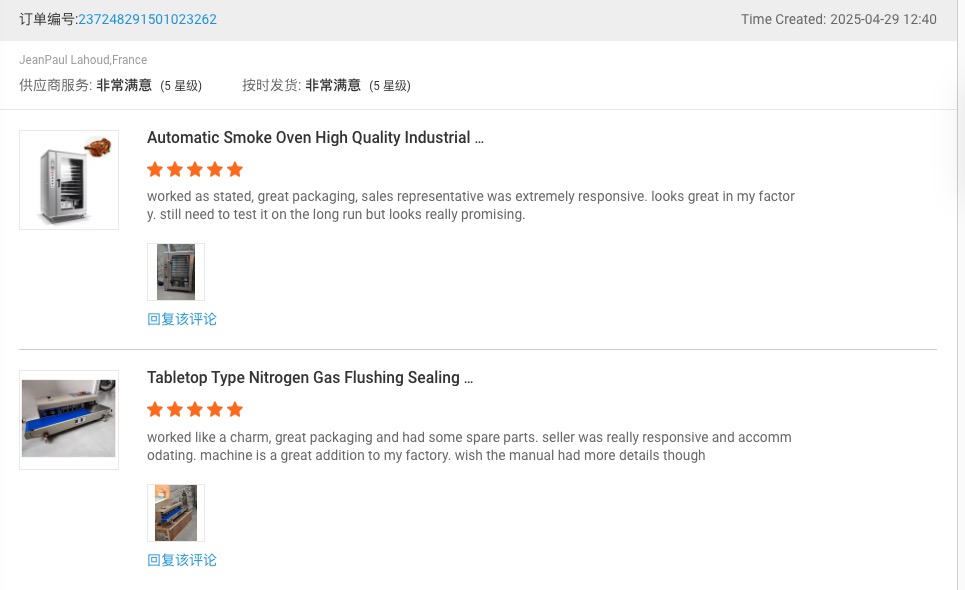The width and height of the screenshot is (965, 590).
Task: Click the fifth star of Smoke Oven rating
Action: (x=235, y=169)
